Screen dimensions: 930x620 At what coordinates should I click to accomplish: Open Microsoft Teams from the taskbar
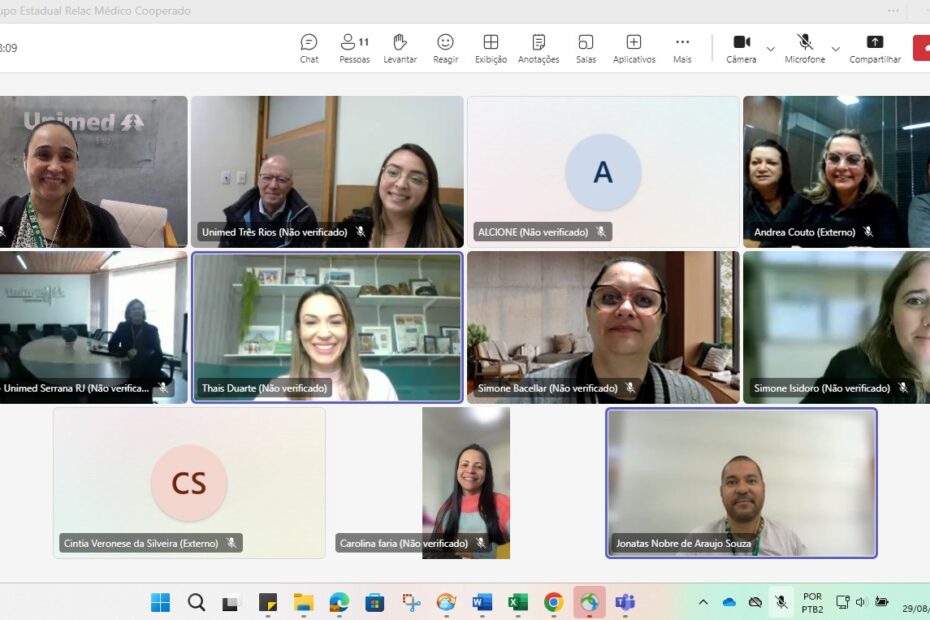[x=625, y=602]
